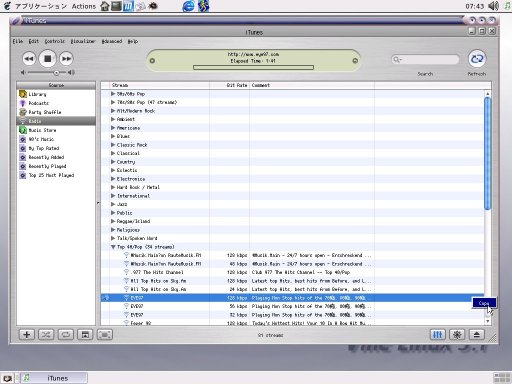This screenshot has height=384, width=512.
Task: Expand the Electronica category
Action: pos(113,179)
